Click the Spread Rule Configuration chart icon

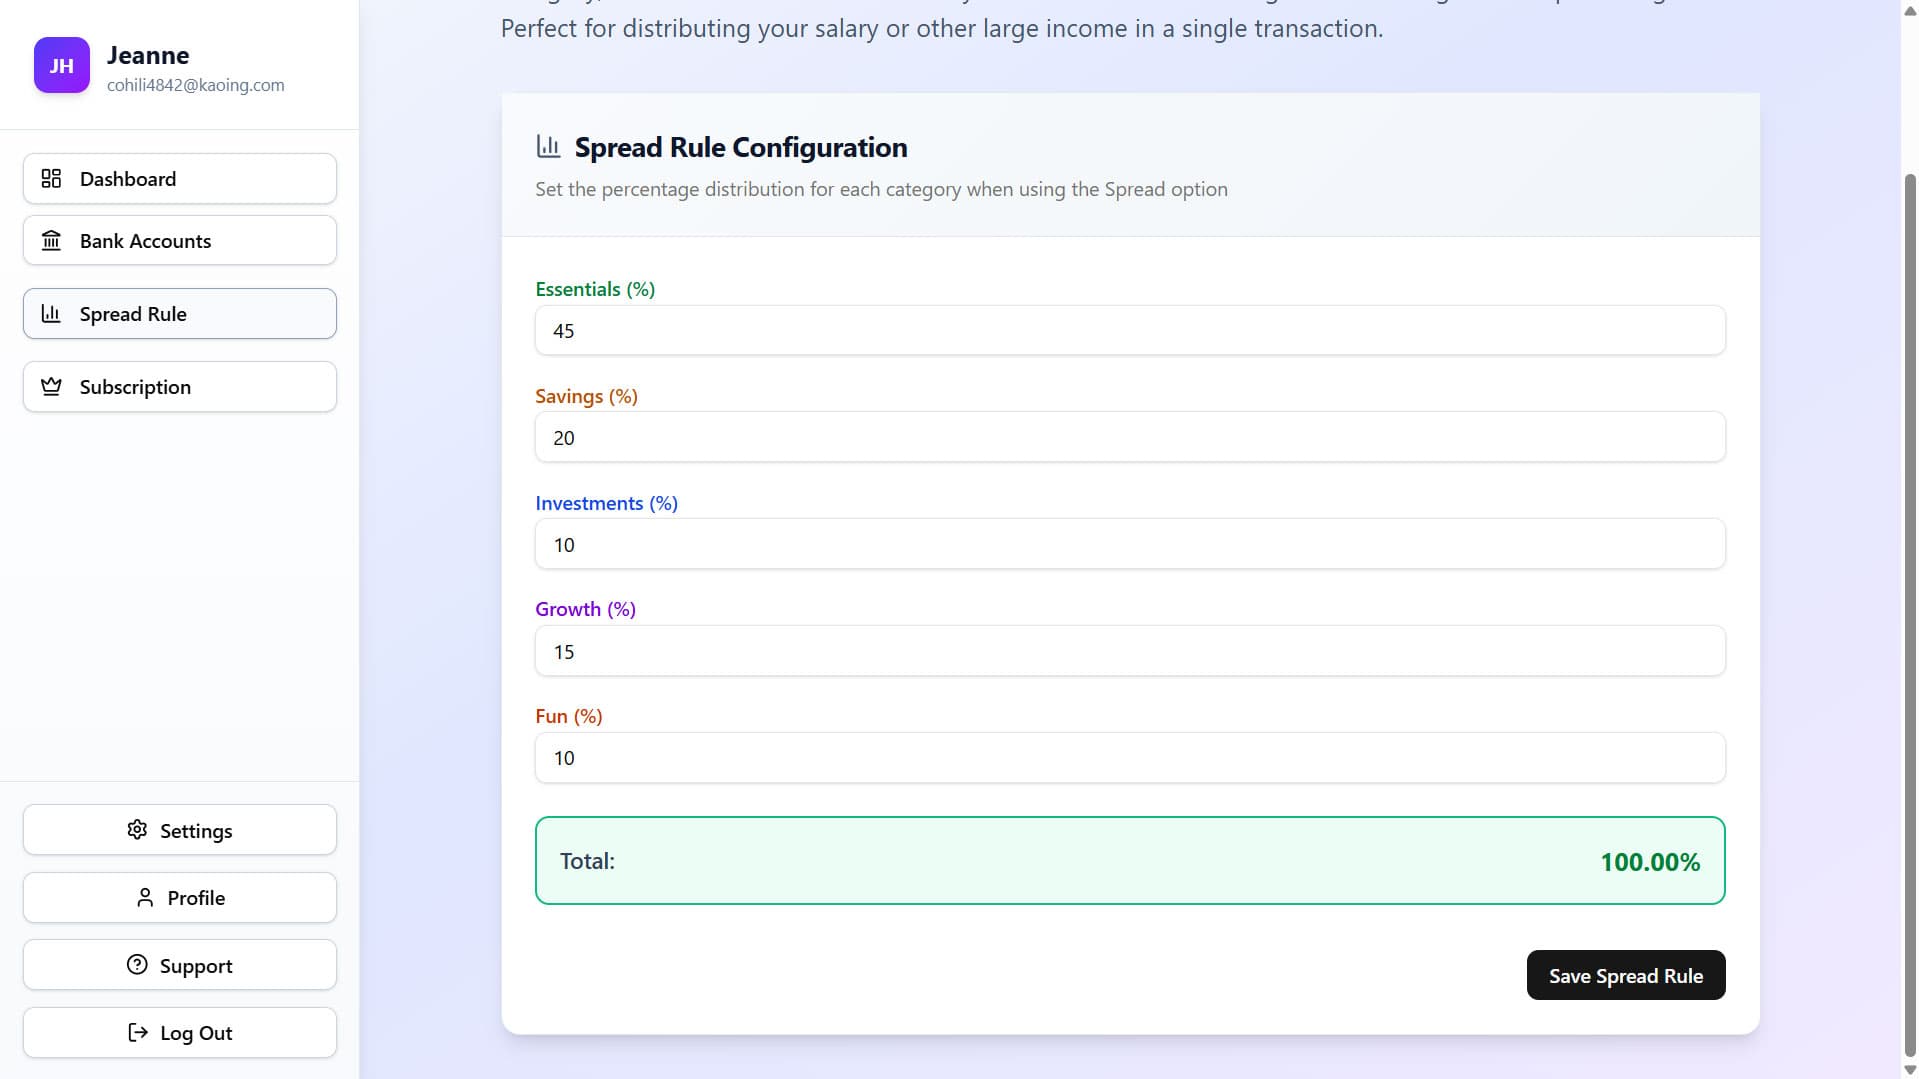pos(548,146)
